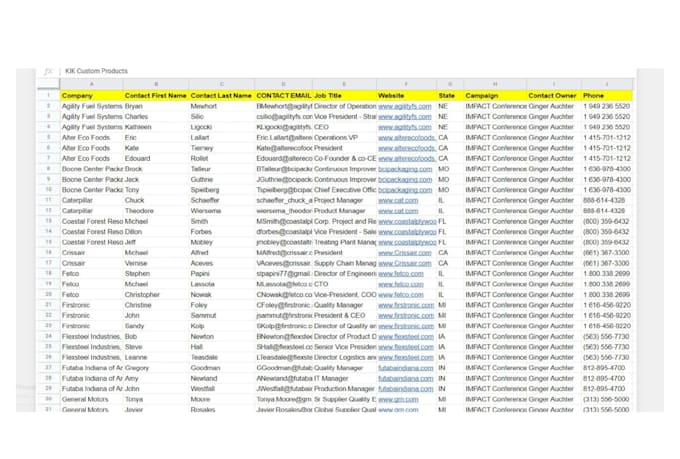Click last name cell Aceves
680x459 pixels.
pos(222,263)
